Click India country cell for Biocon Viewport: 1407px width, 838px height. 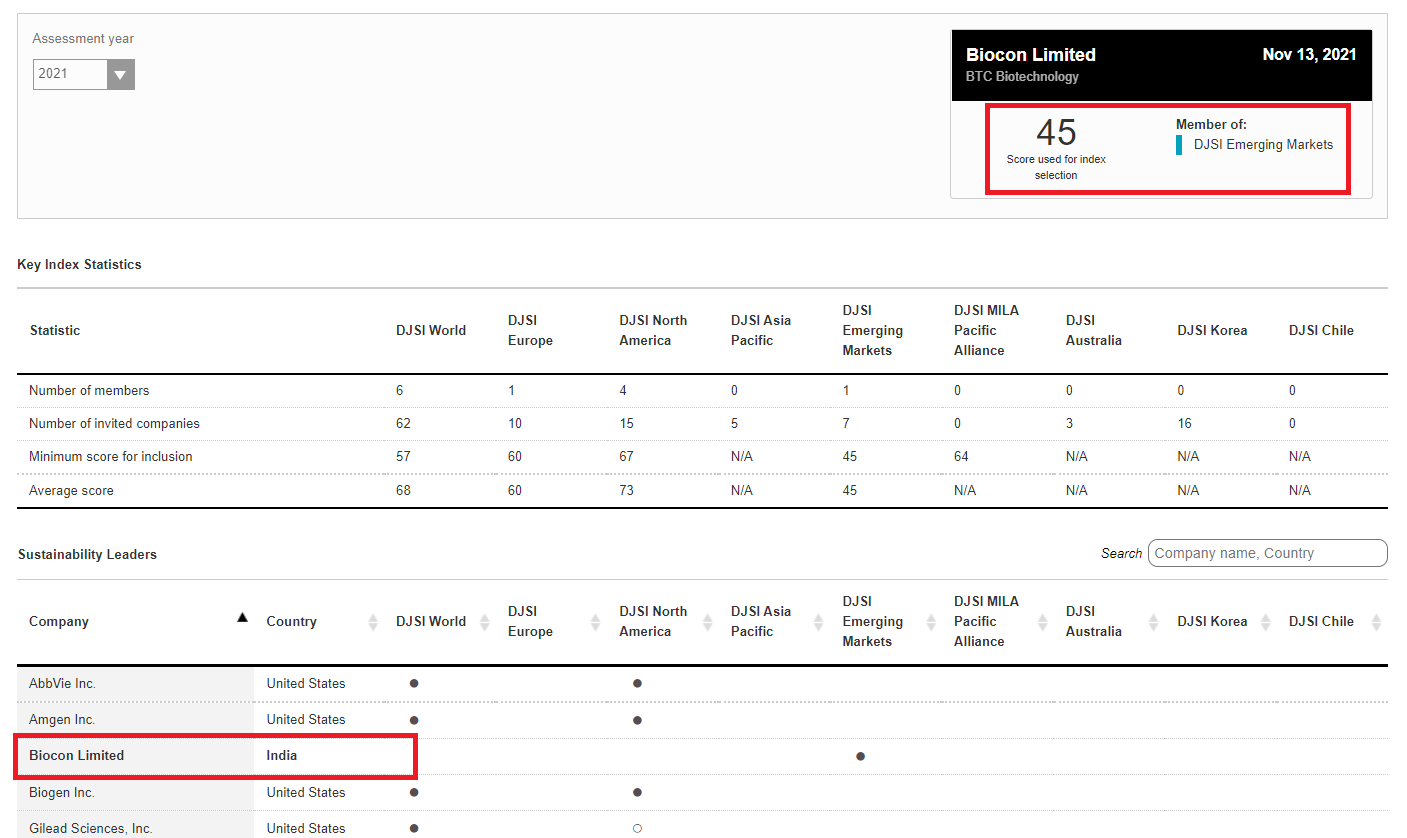click(282, 756)
